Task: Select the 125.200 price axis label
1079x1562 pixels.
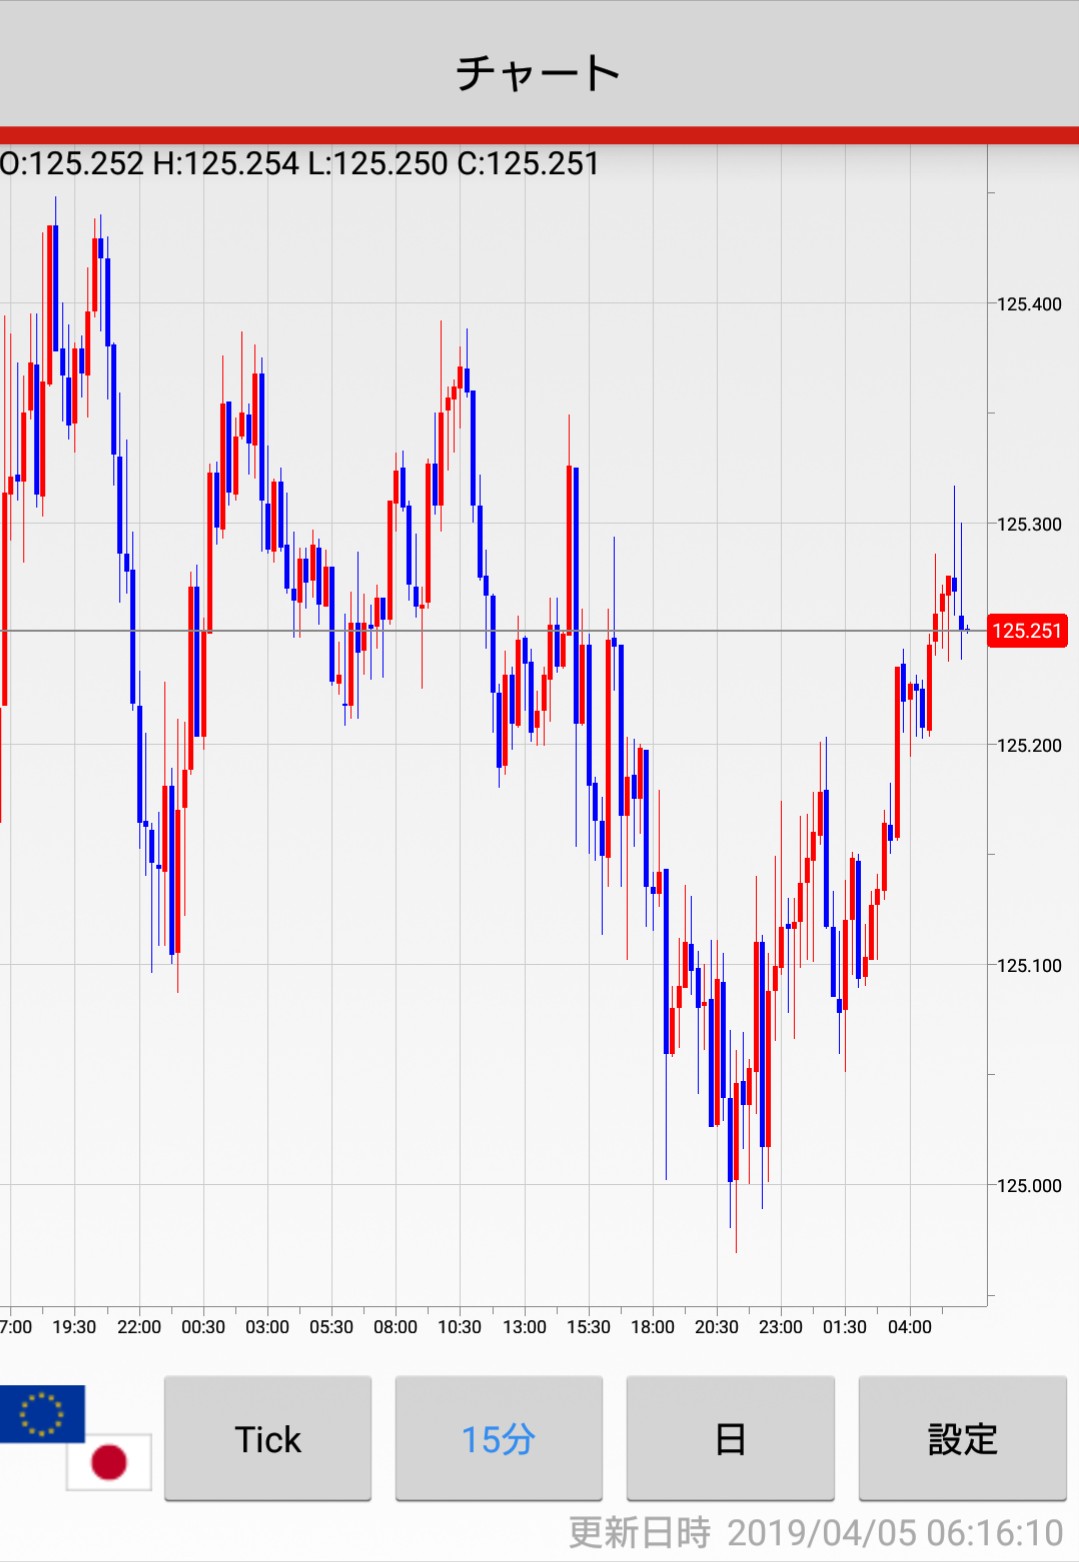Action: (x=1028, y=745)
